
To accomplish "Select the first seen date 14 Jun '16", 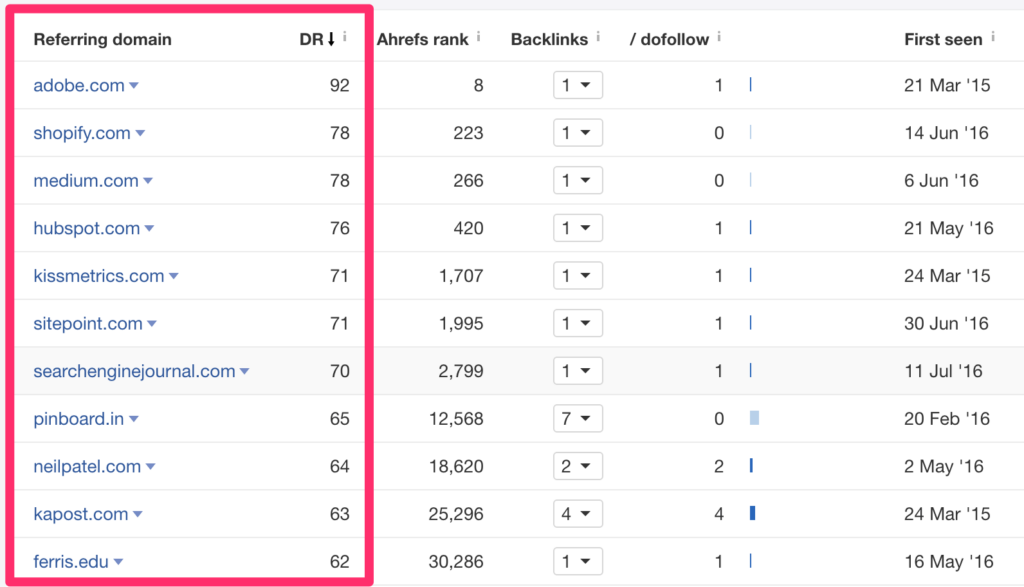I will tap(946, 133).
